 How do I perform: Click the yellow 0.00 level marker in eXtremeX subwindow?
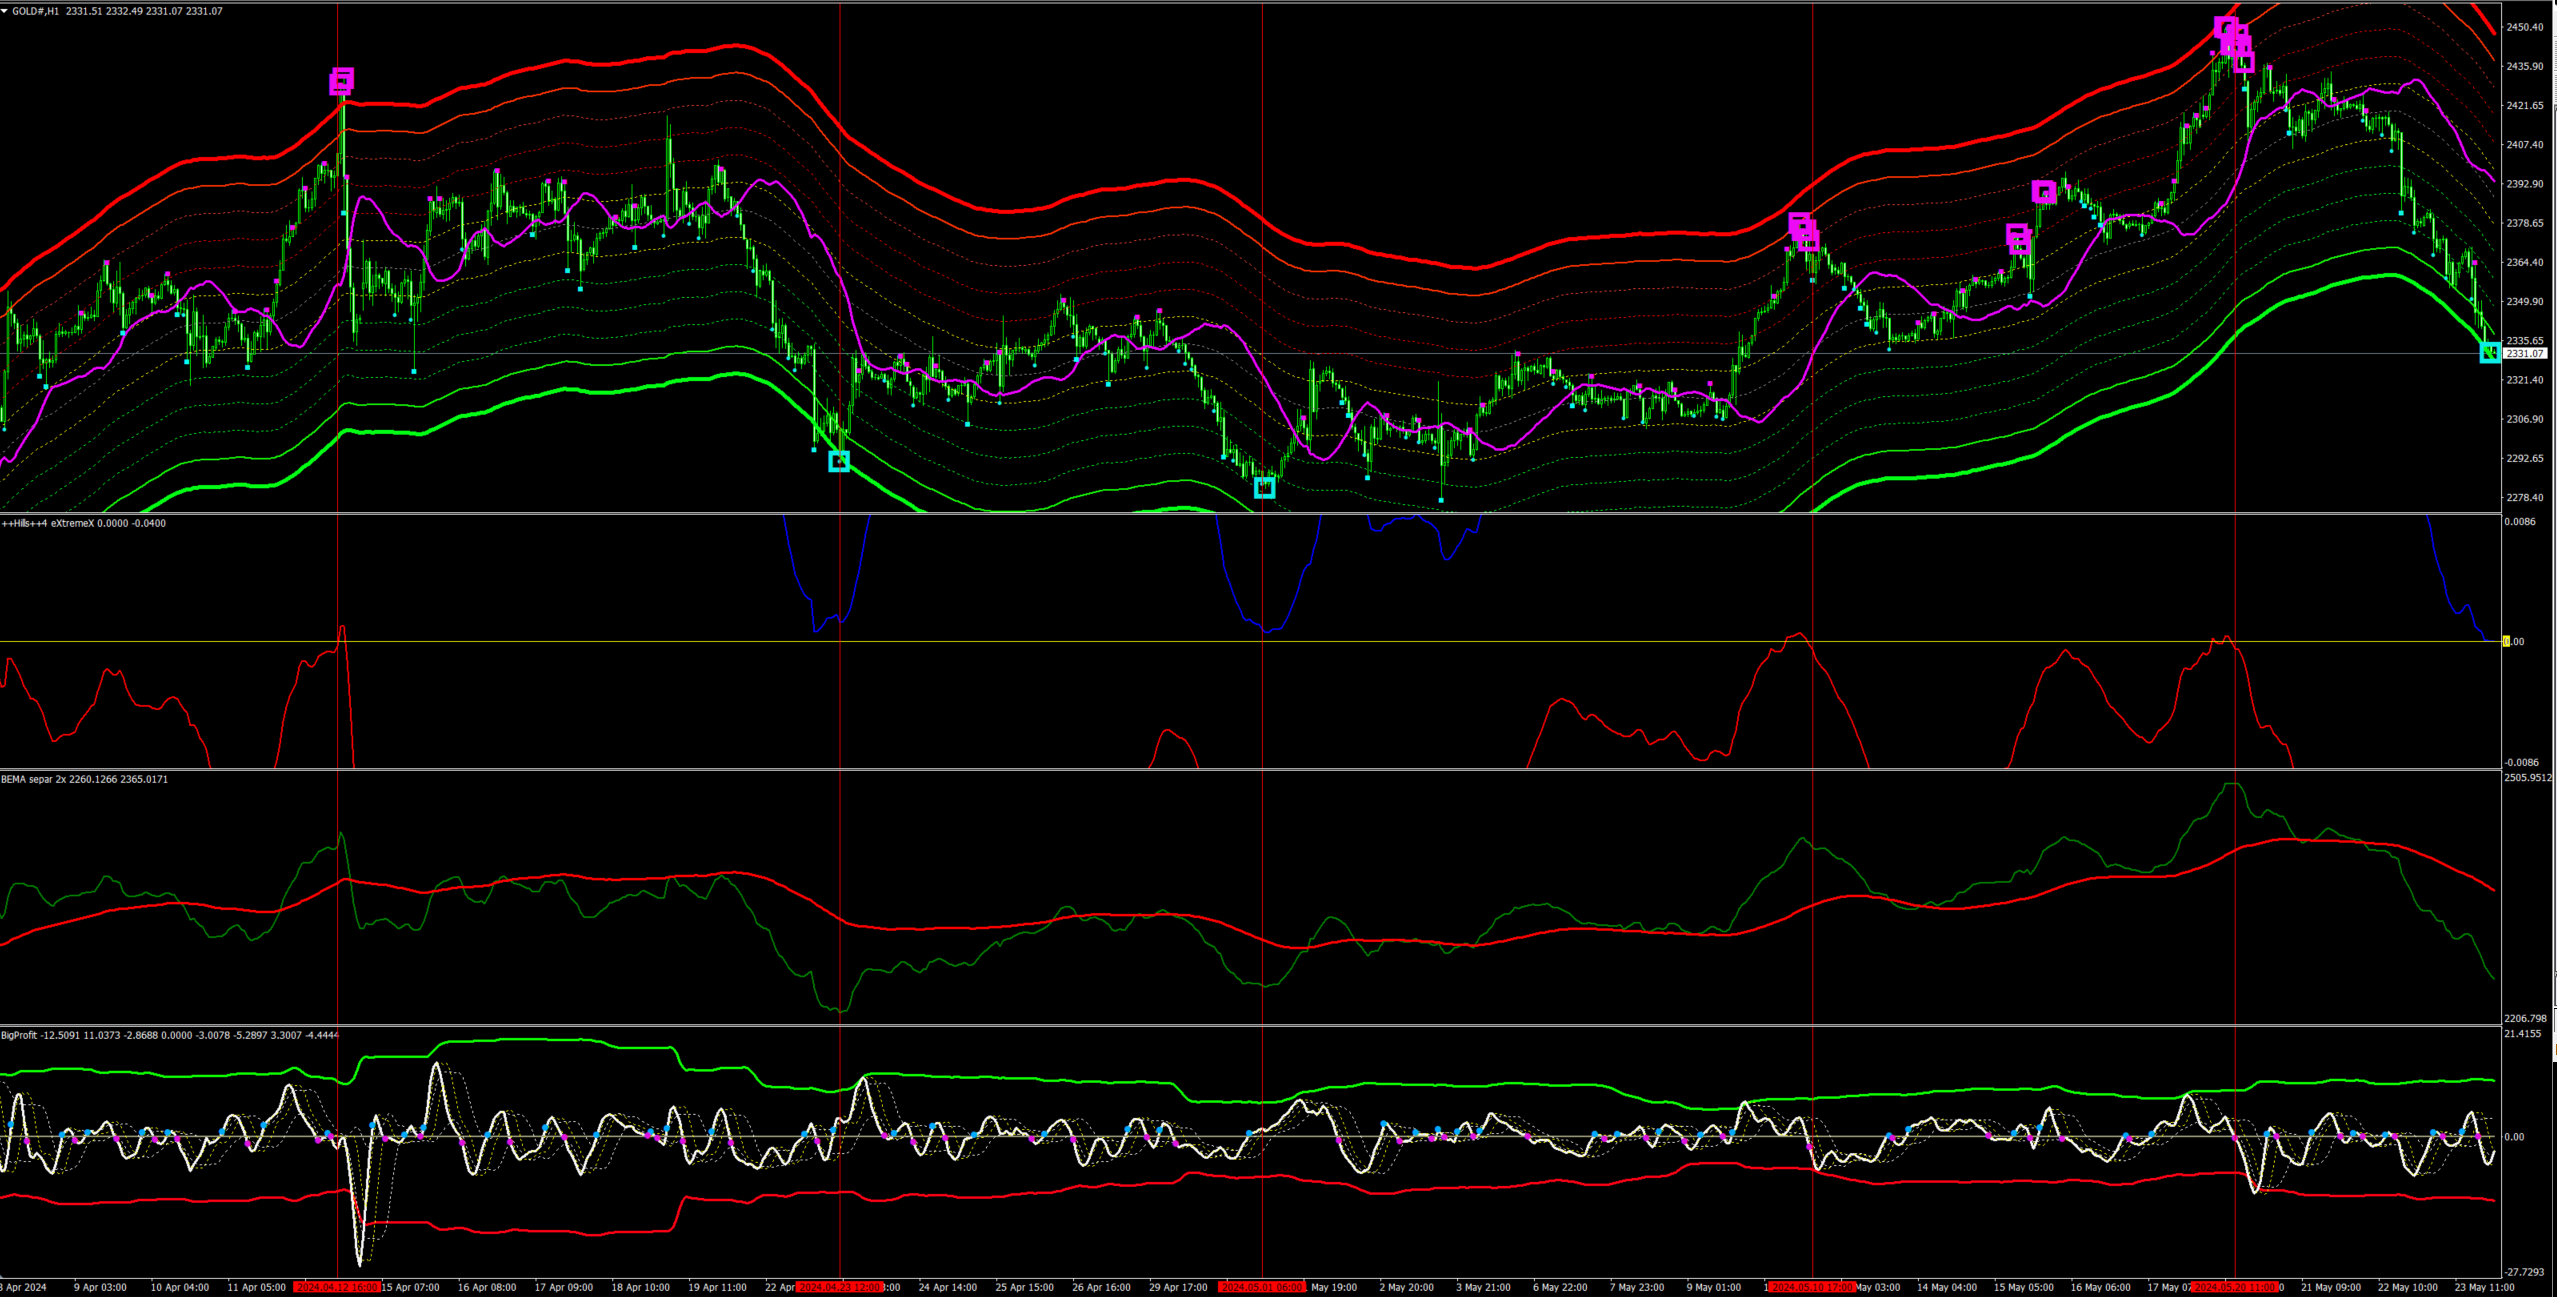[x=2506, y=641]
